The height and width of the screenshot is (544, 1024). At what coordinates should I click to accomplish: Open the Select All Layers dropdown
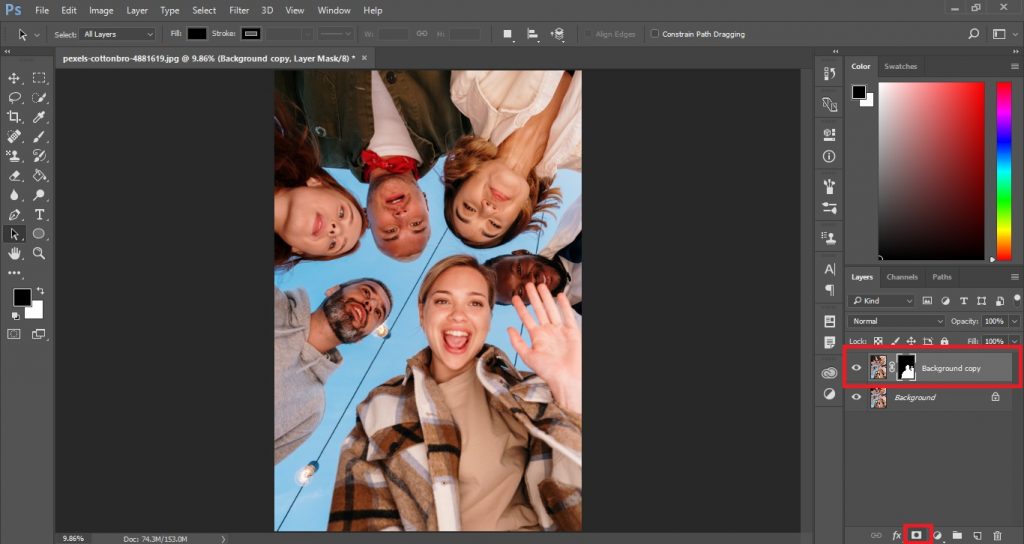[x=118, y=34]
